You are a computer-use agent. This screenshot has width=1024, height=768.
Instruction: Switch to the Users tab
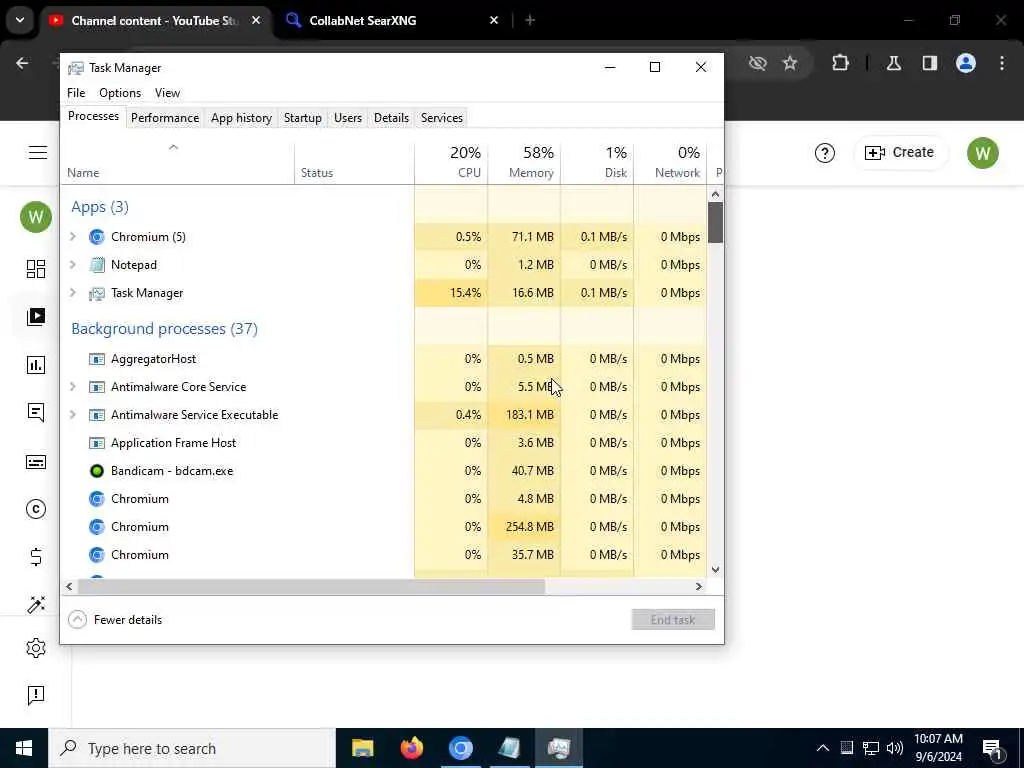pos(347,118)
